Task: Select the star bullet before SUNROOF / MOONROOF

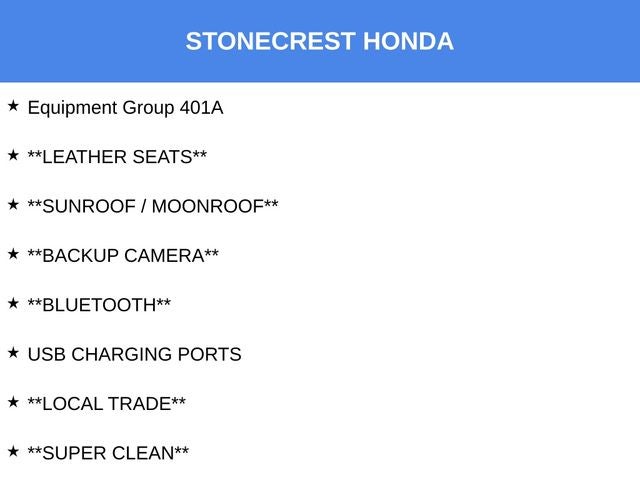Action: point(13,204)
